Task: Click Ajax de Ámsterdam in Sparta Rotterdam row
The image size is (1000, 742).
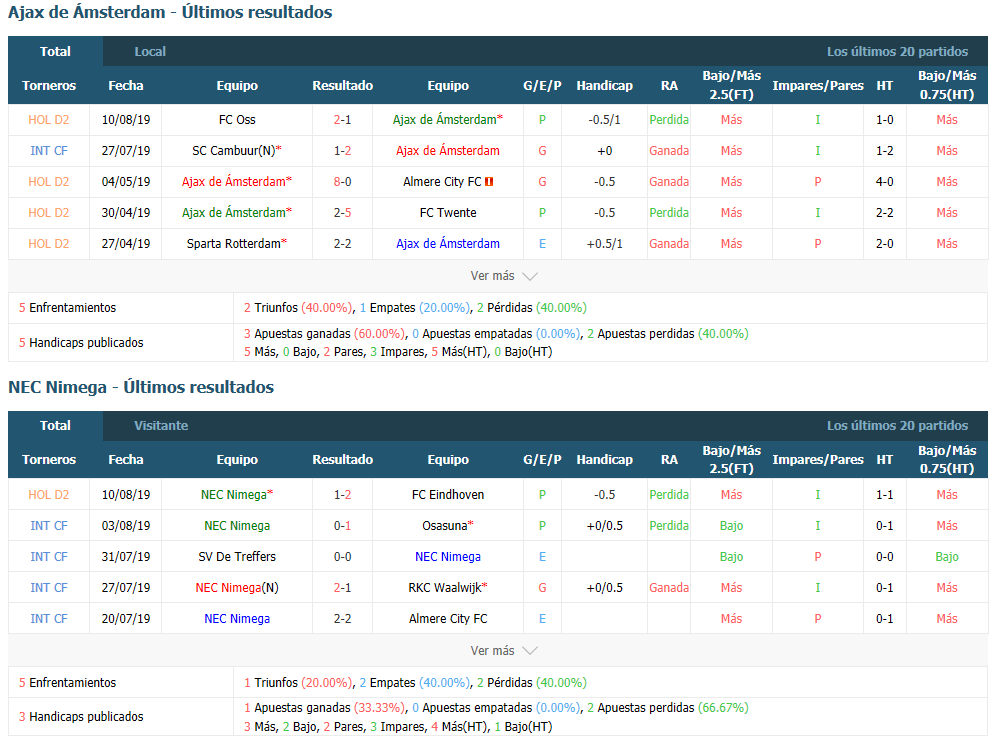Action: pos(448,244)
